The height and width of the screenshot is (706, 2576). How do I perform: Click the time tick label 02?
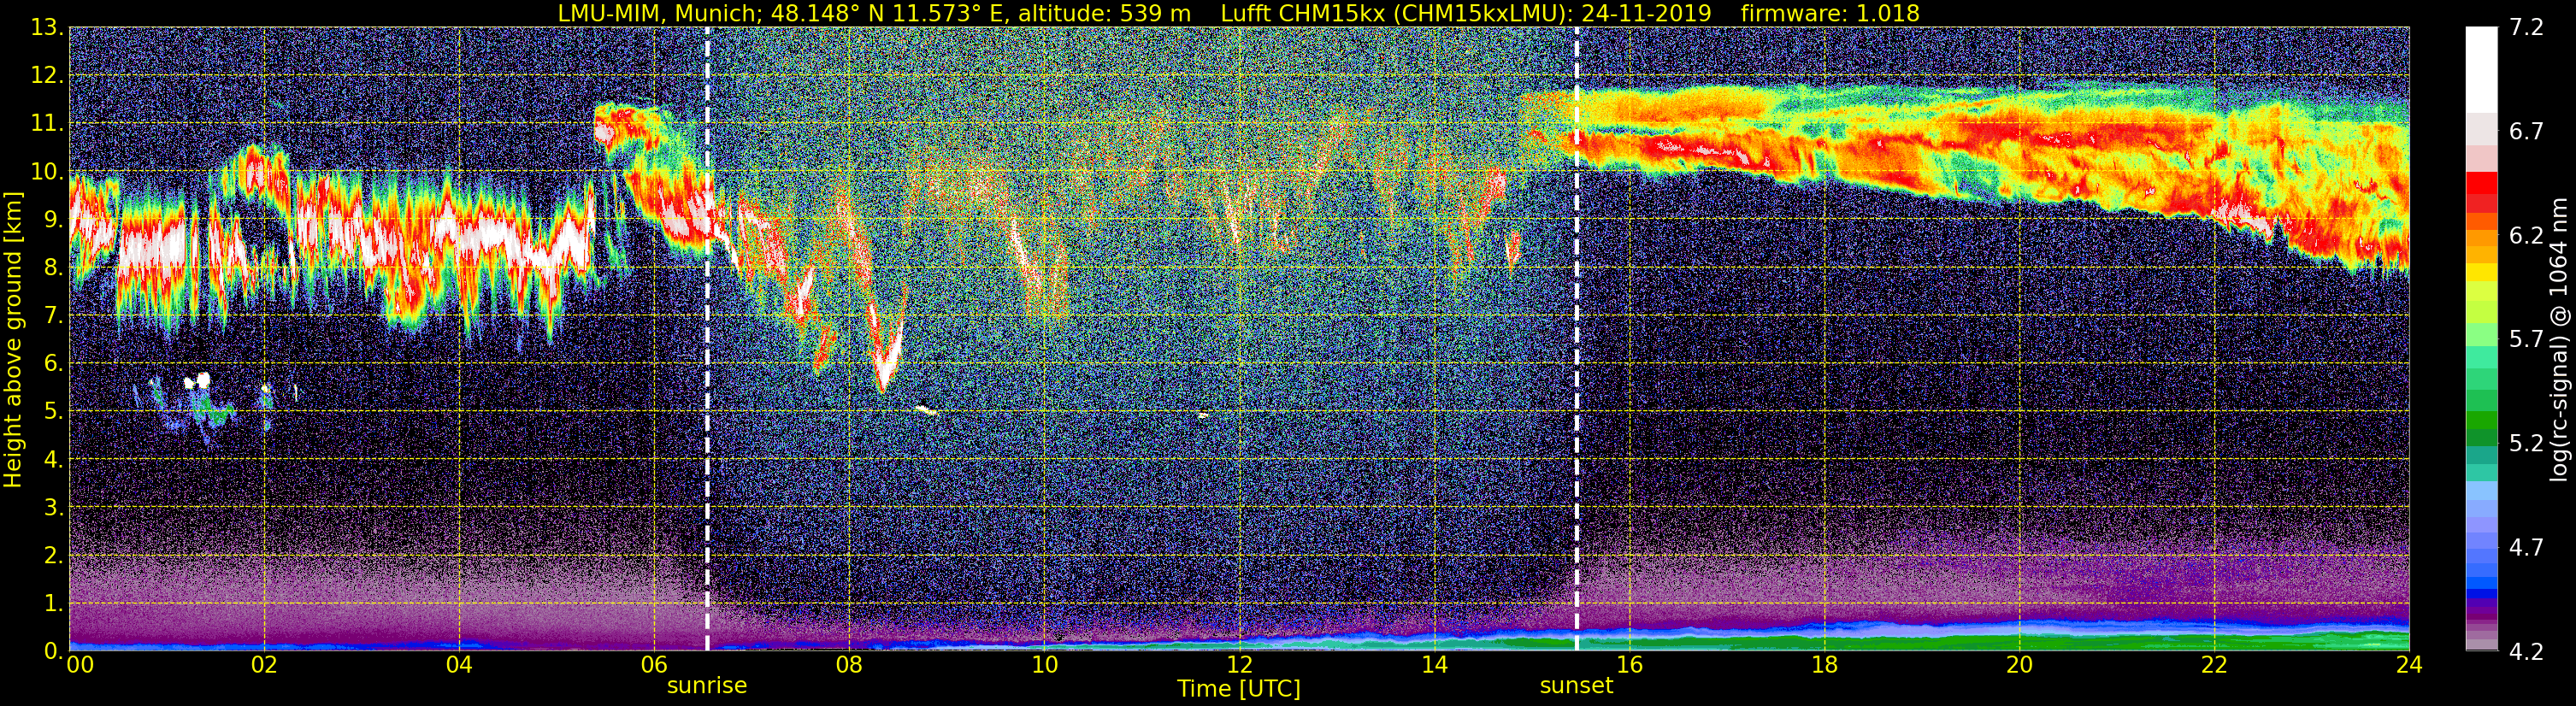pos(264,665)
